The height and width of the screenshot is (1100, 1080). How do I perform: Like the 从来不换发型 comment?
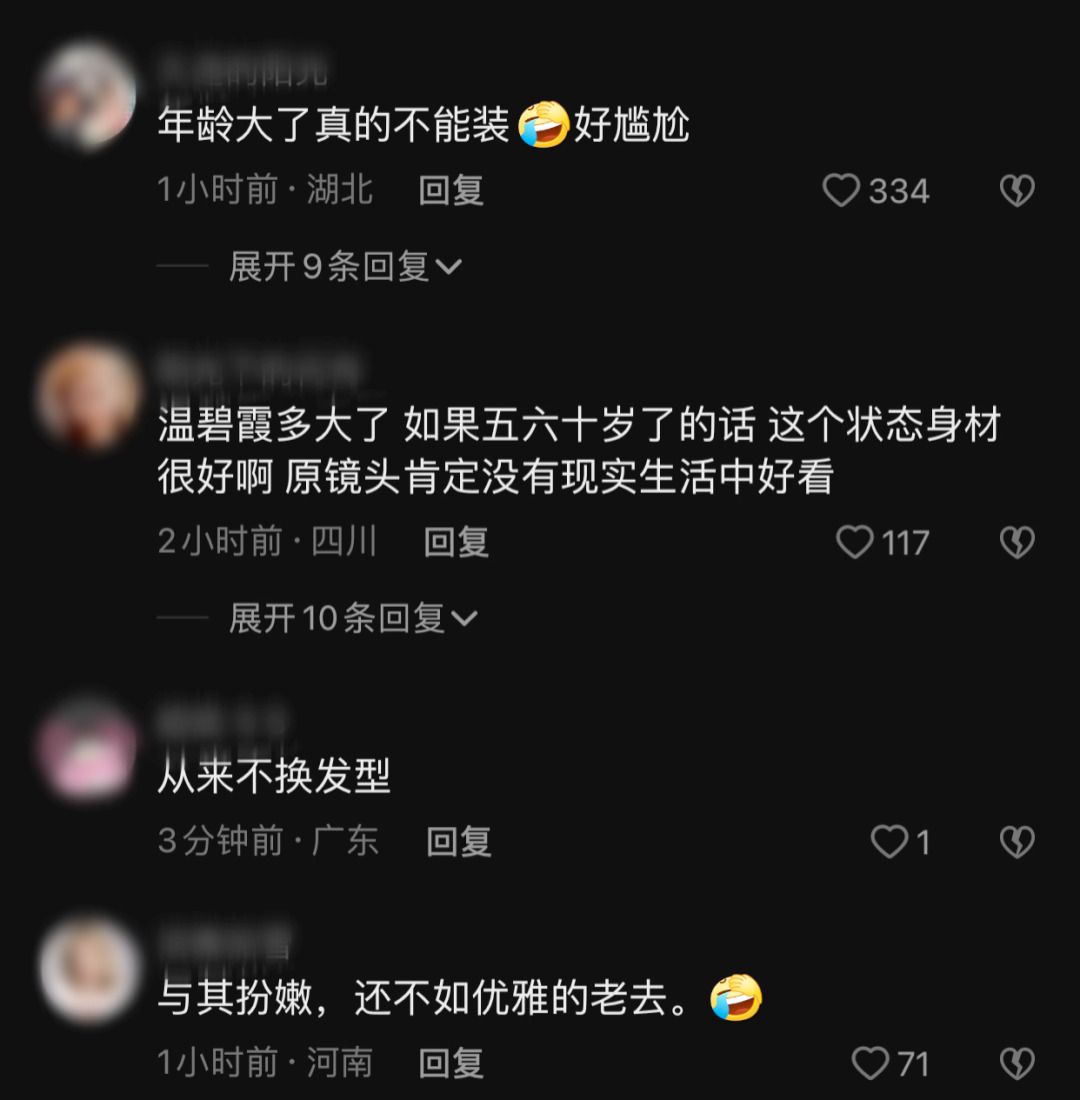889,841
